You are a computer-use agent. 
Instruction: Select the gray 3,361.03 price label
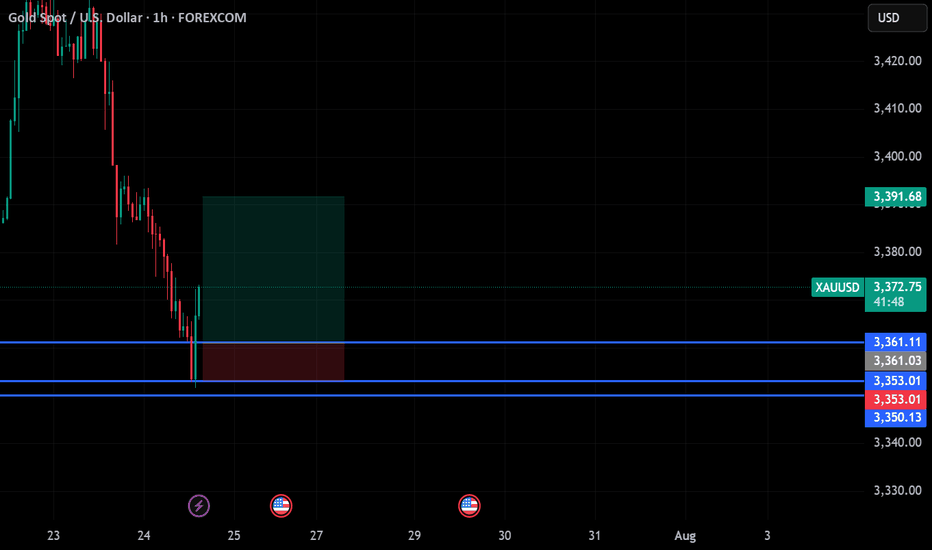[x=895, y=361]
